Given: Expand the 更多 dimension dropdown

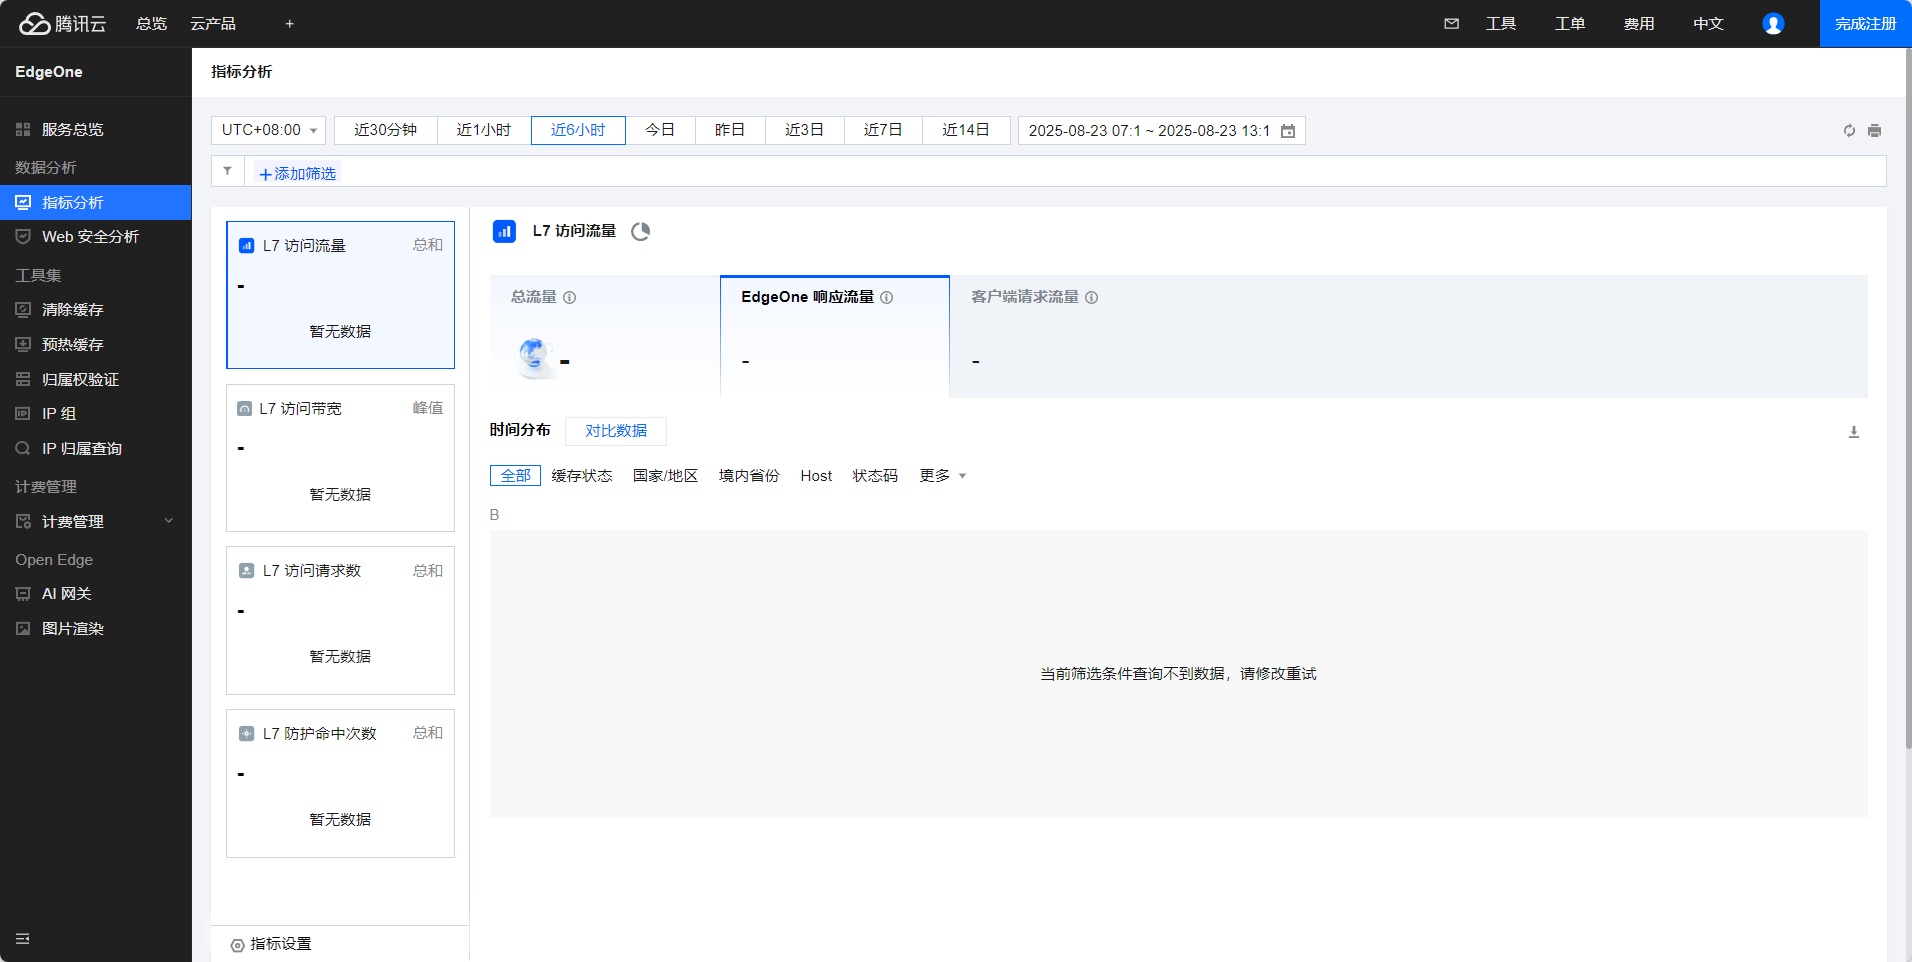Looking at the screenshot, I should click(x=942, y=476).
